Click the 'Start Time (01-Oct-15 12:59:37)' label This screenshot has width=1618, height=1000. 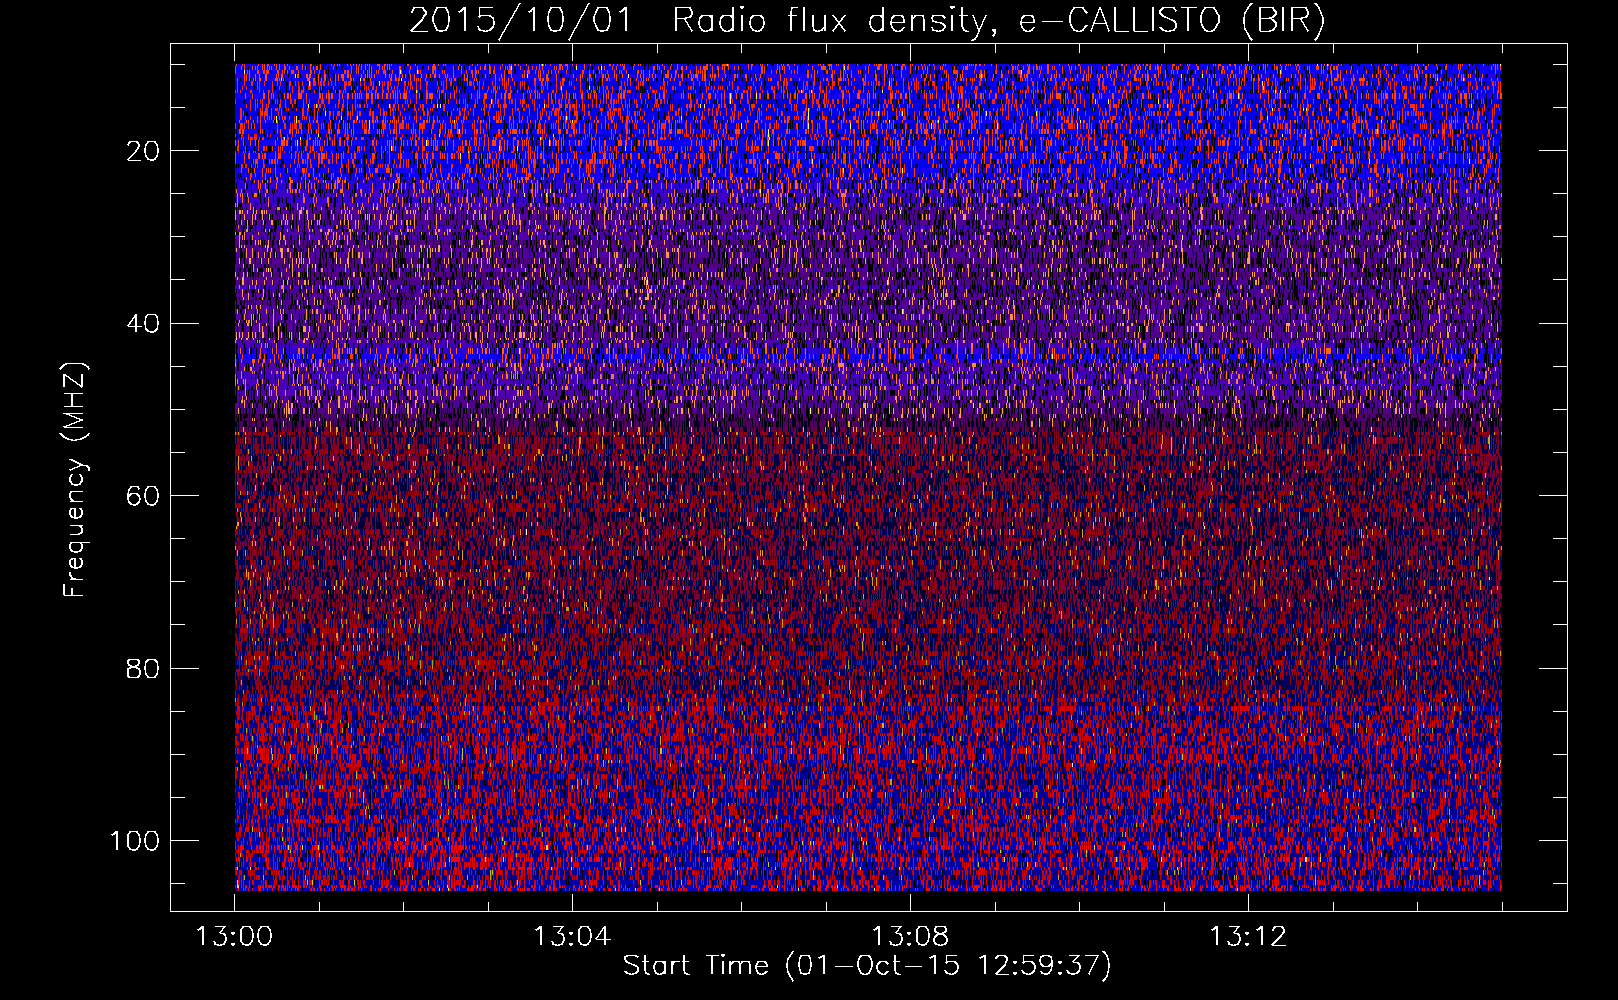(x=867, y=965)
